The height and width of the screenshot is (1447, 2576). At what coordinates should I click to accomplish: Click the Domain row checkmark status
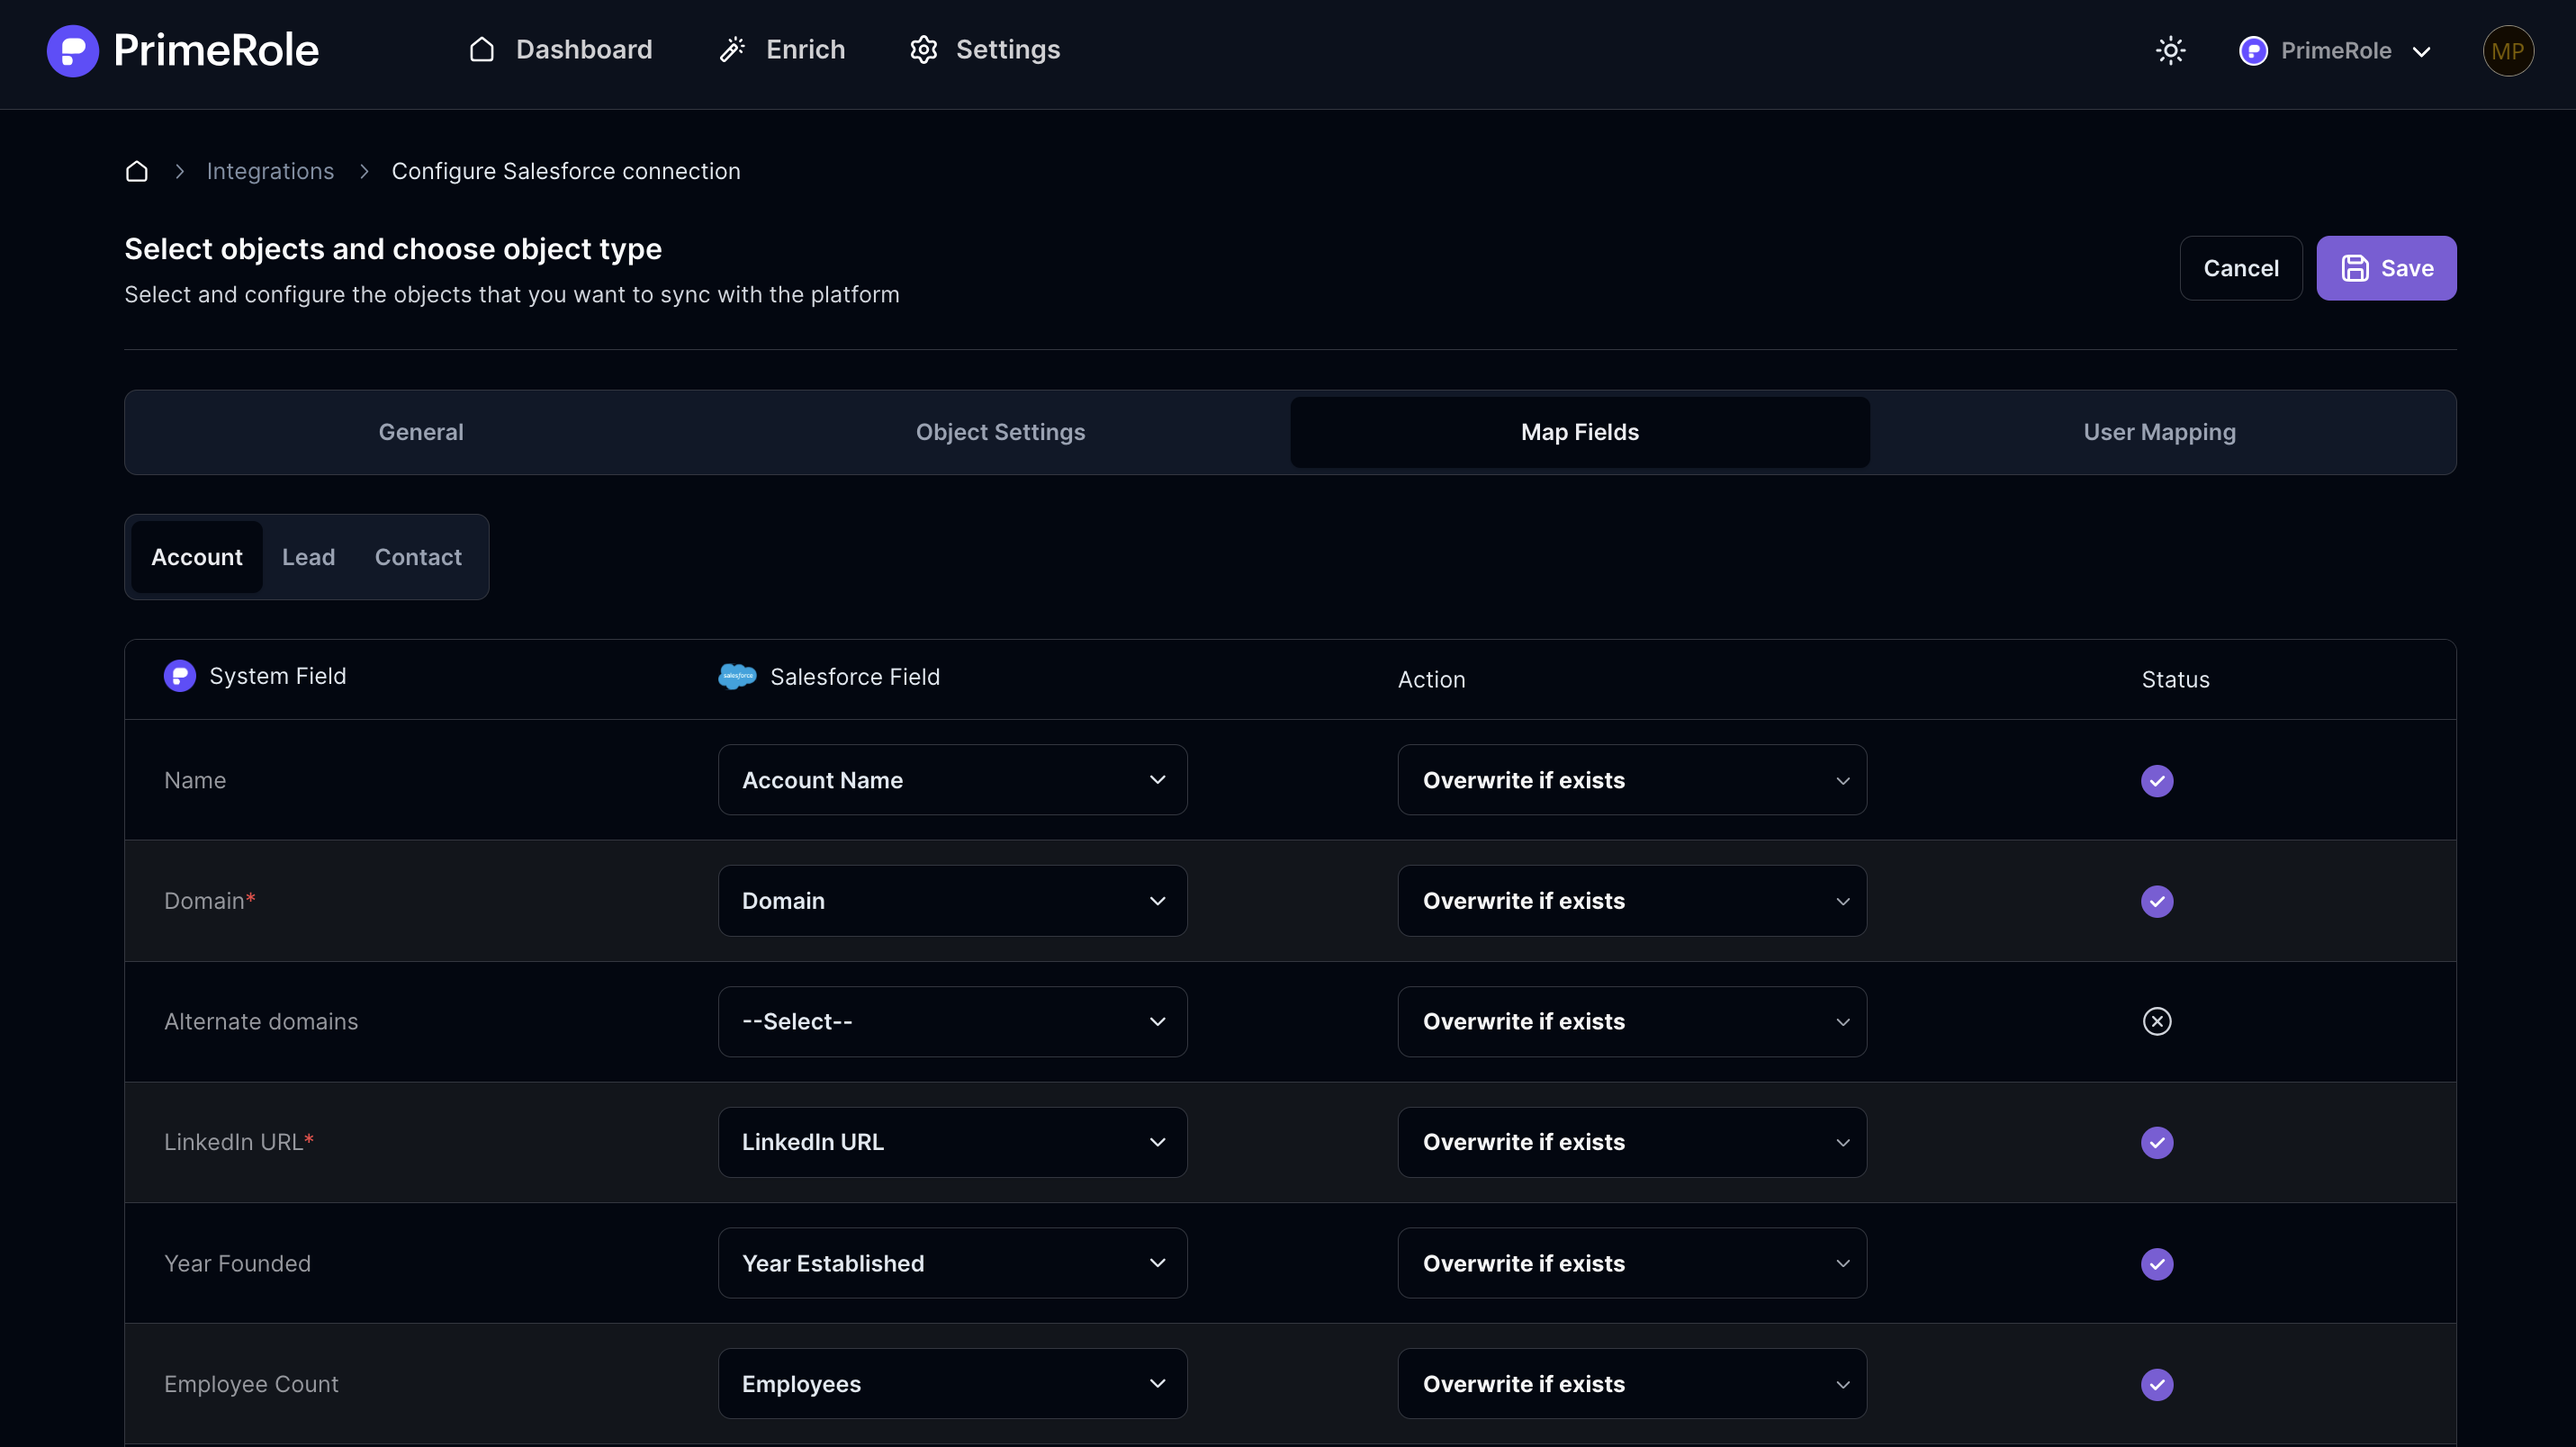pos(2157,901)
